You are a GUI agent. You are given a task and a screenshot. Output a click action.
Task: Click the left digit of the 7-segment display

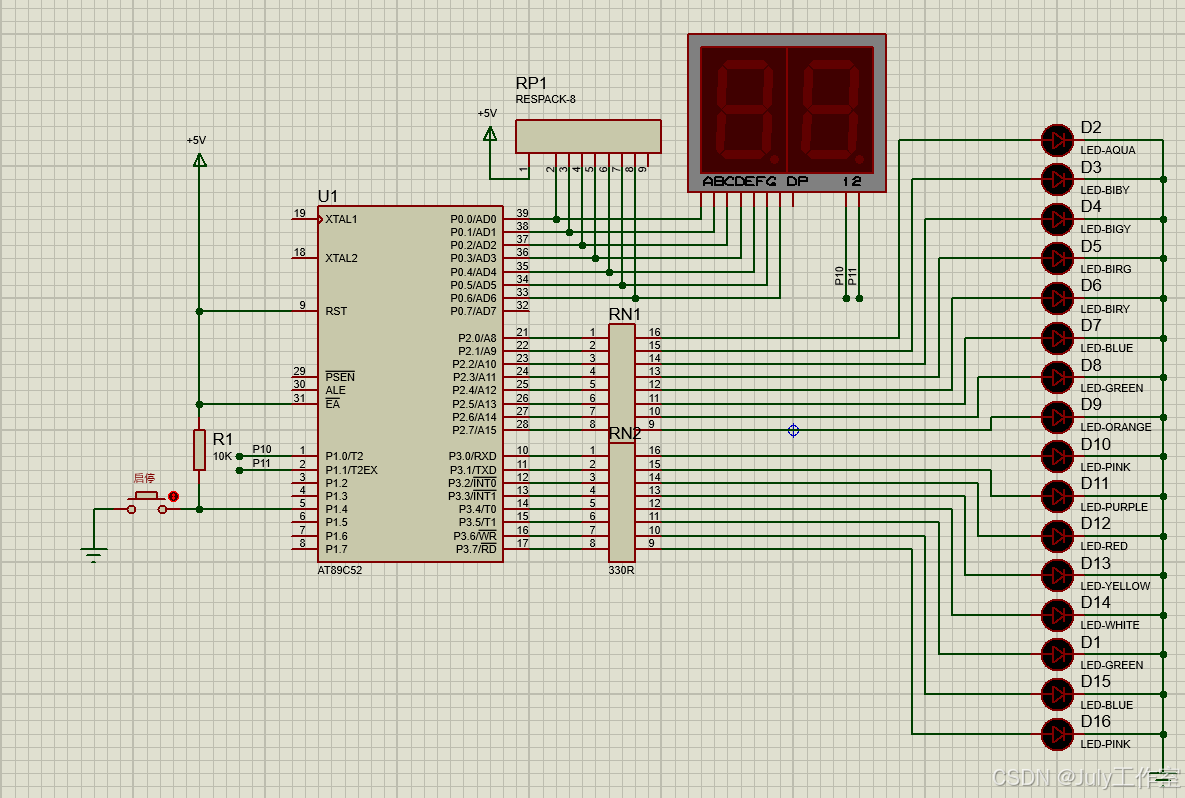(x=744, y=110)
